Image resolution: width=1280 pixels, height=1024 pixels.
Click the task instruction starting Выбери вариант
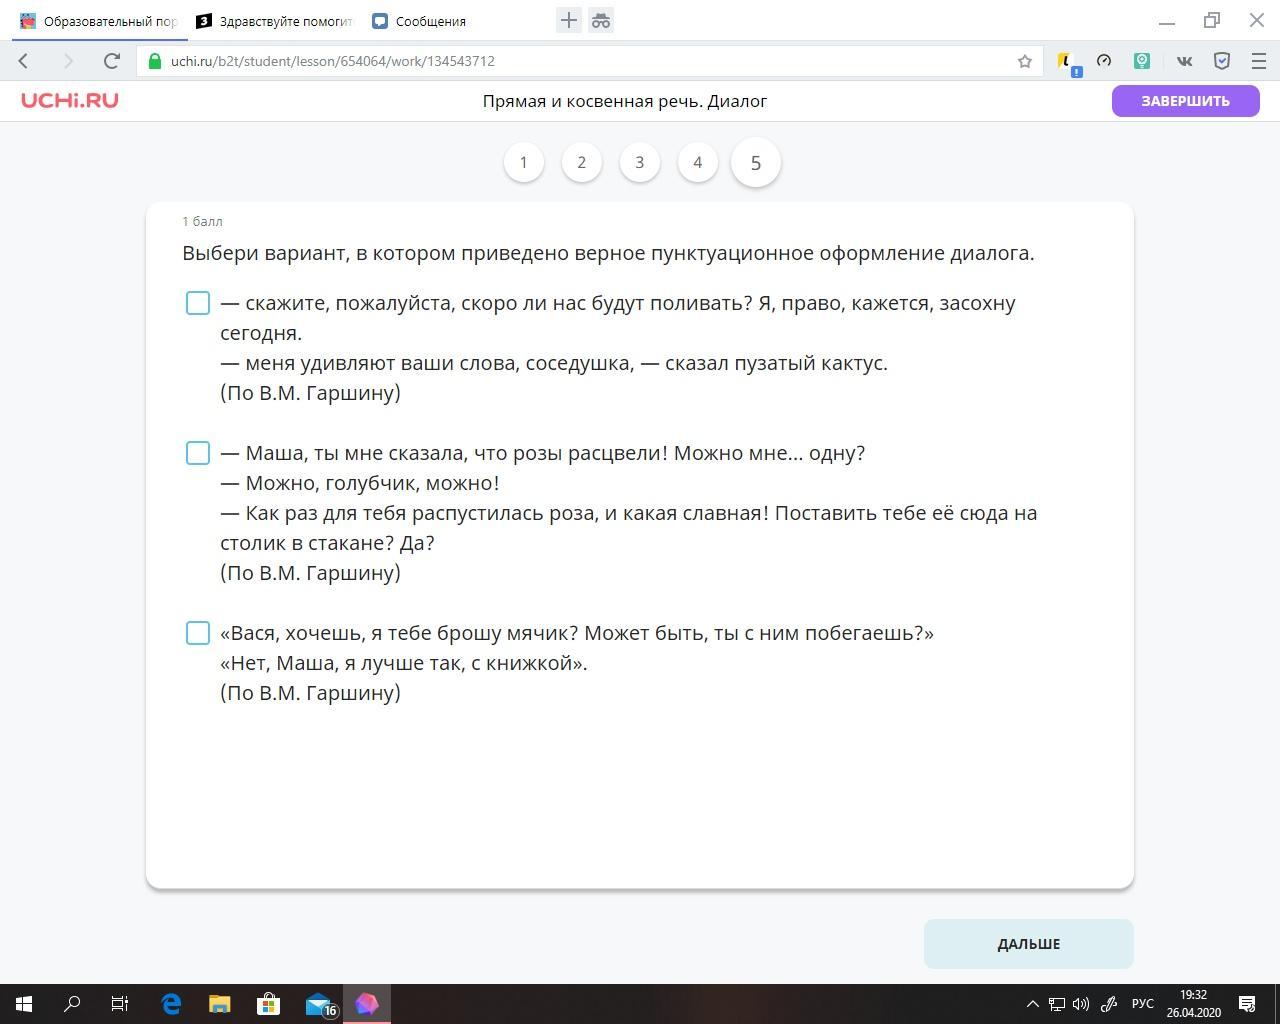pyautogui.click(x=608, y=253)
